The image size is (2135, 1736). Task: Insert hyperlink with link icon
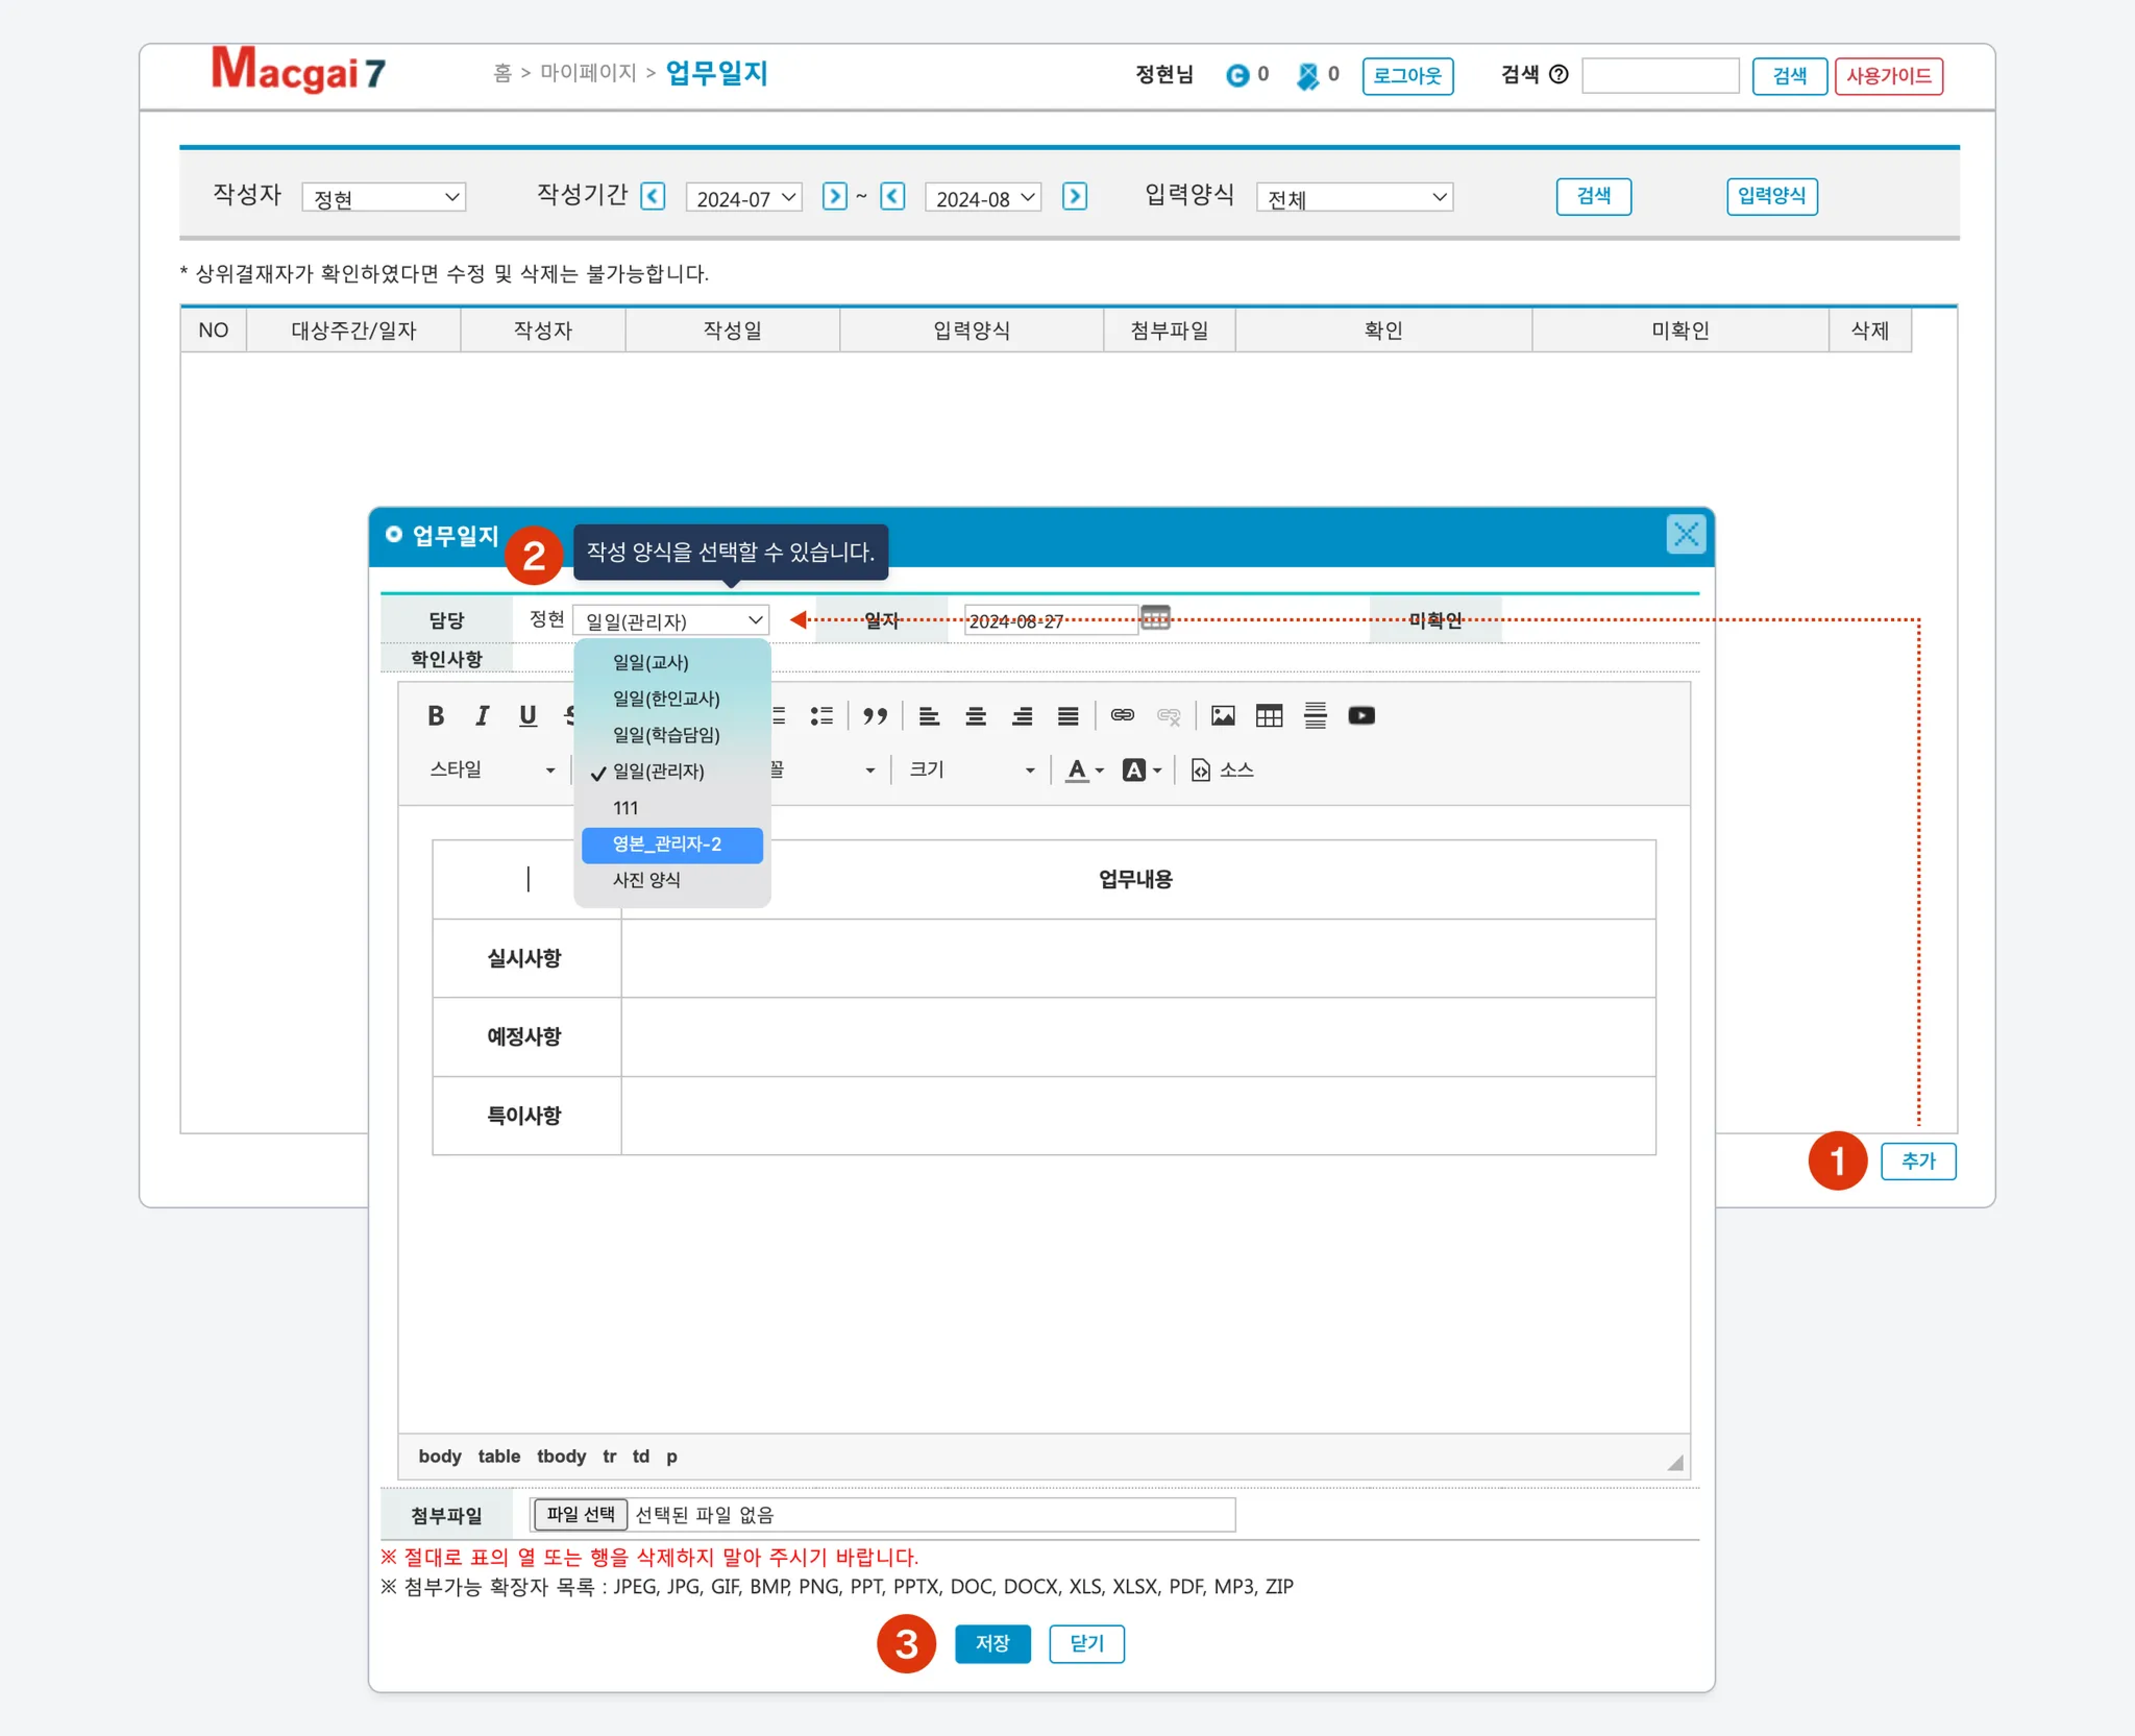1122,715
